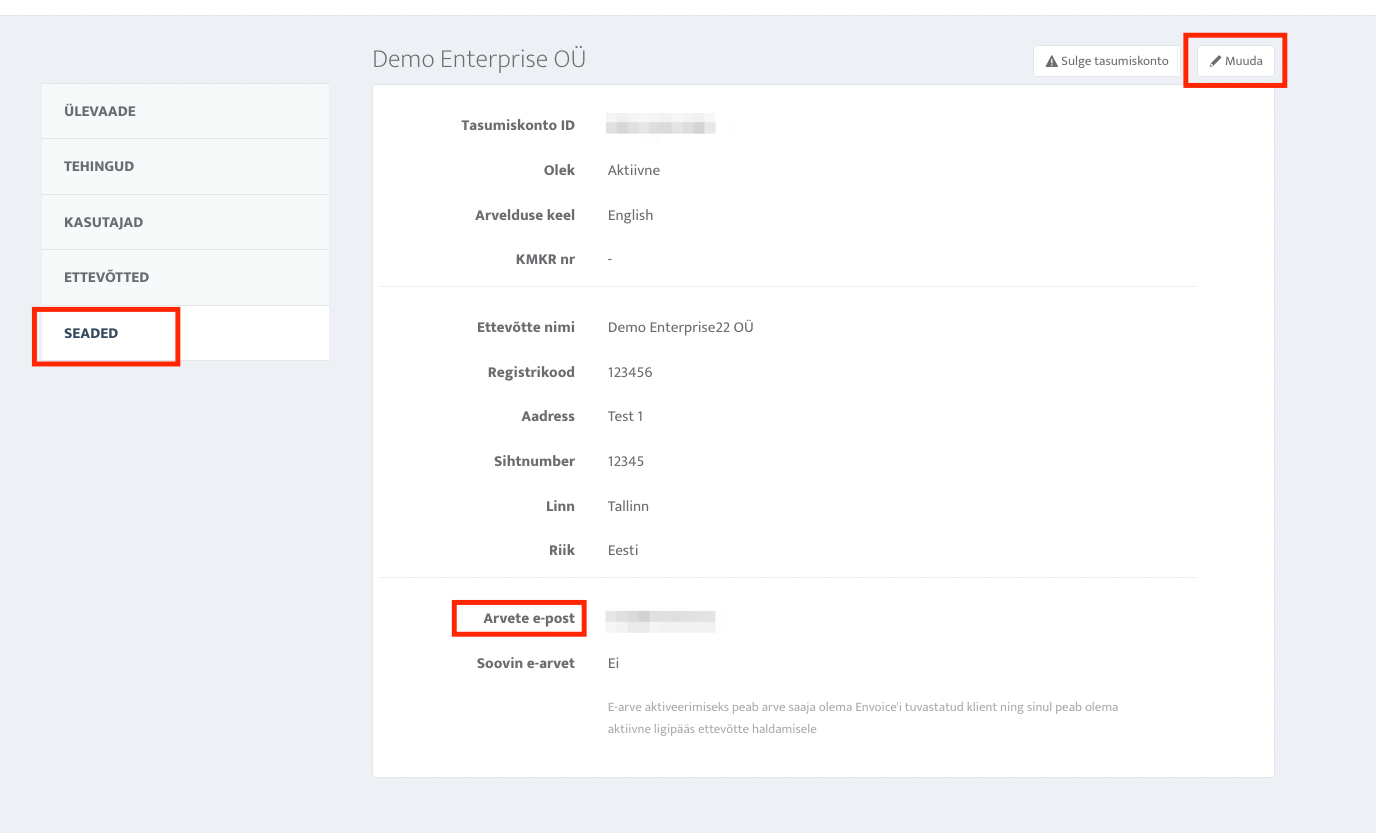Click the pencil icon in the Muuda button
1376x833 pixels.
click(1216, 61)
